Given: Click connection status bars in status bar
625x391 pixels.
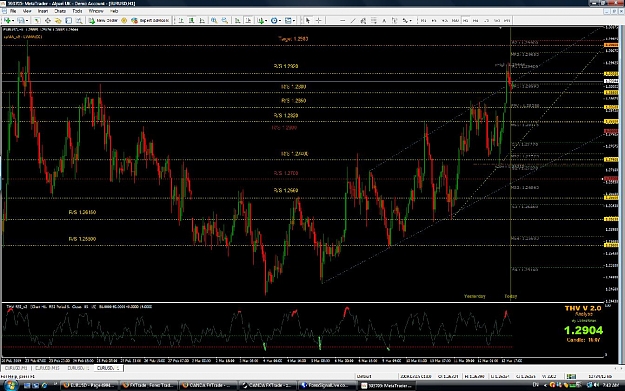Looking at the screenshot, I should coord(571,376).
